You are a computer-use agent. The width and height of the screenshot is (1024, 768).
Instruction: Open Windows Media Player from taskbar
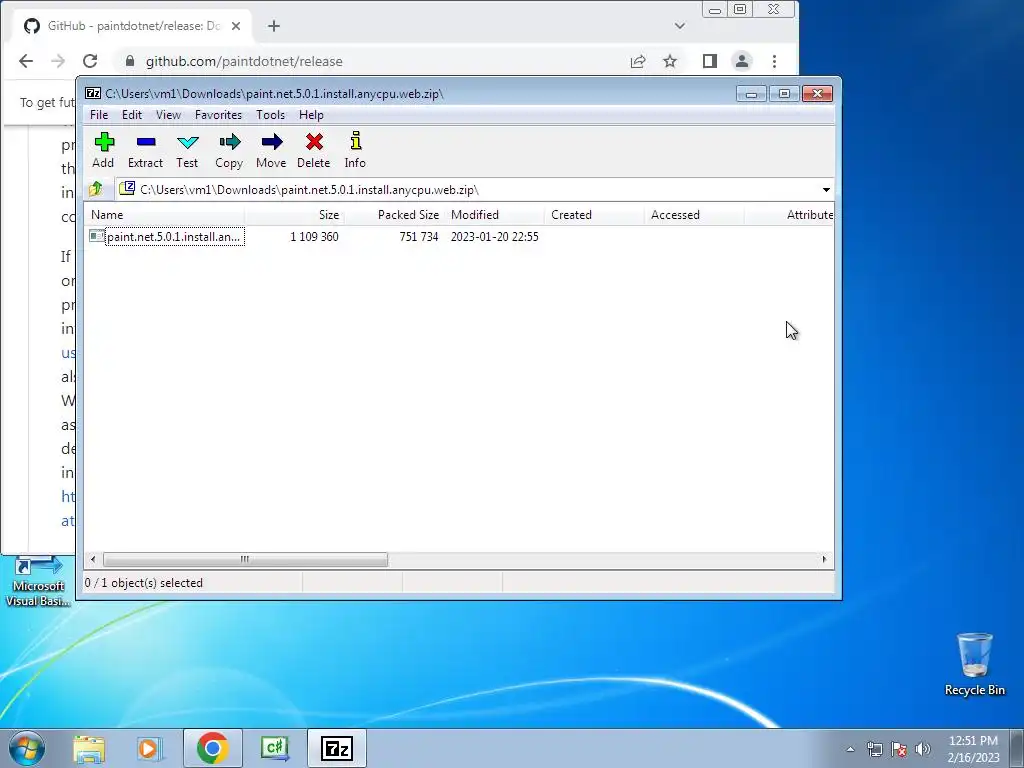coord(150,748)
